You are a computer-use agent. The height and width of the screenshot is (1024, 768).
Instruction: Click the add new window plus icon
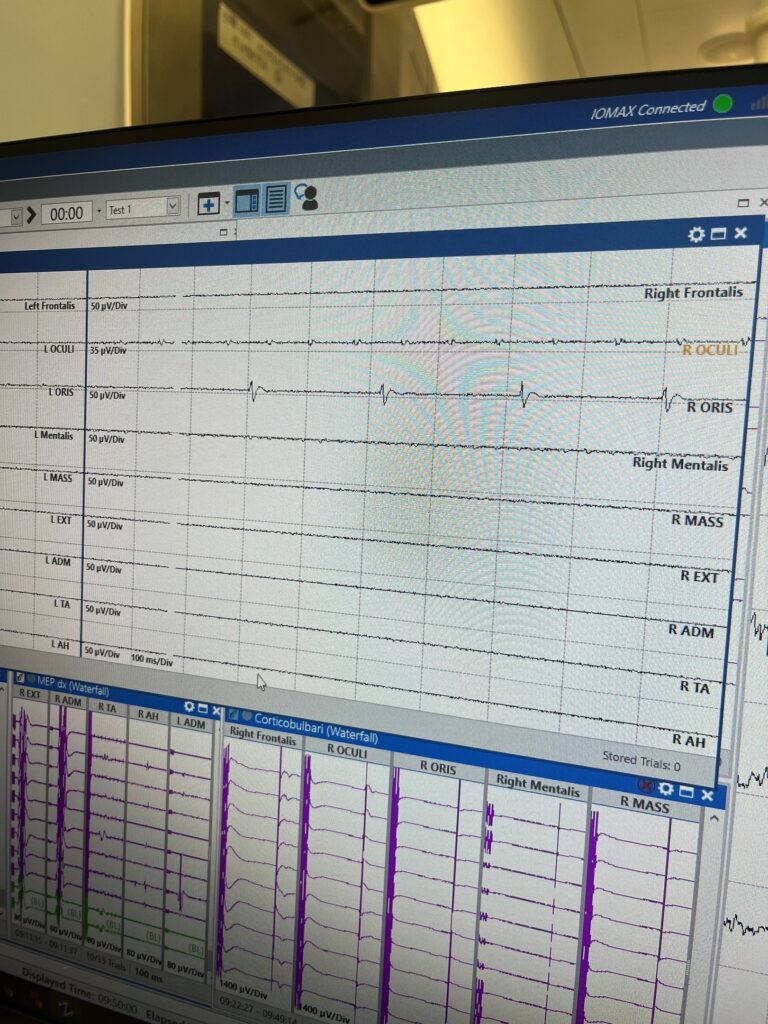(x=208, y=205)
